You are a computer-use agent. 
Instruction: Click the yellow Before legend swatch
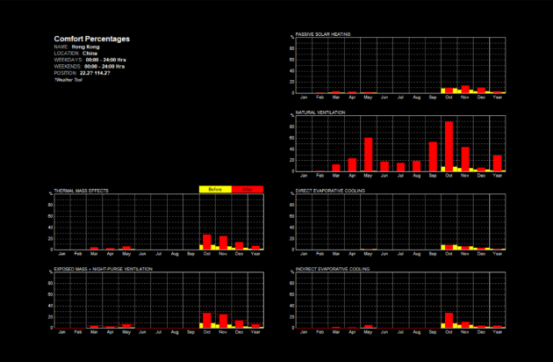coord(215,190)
